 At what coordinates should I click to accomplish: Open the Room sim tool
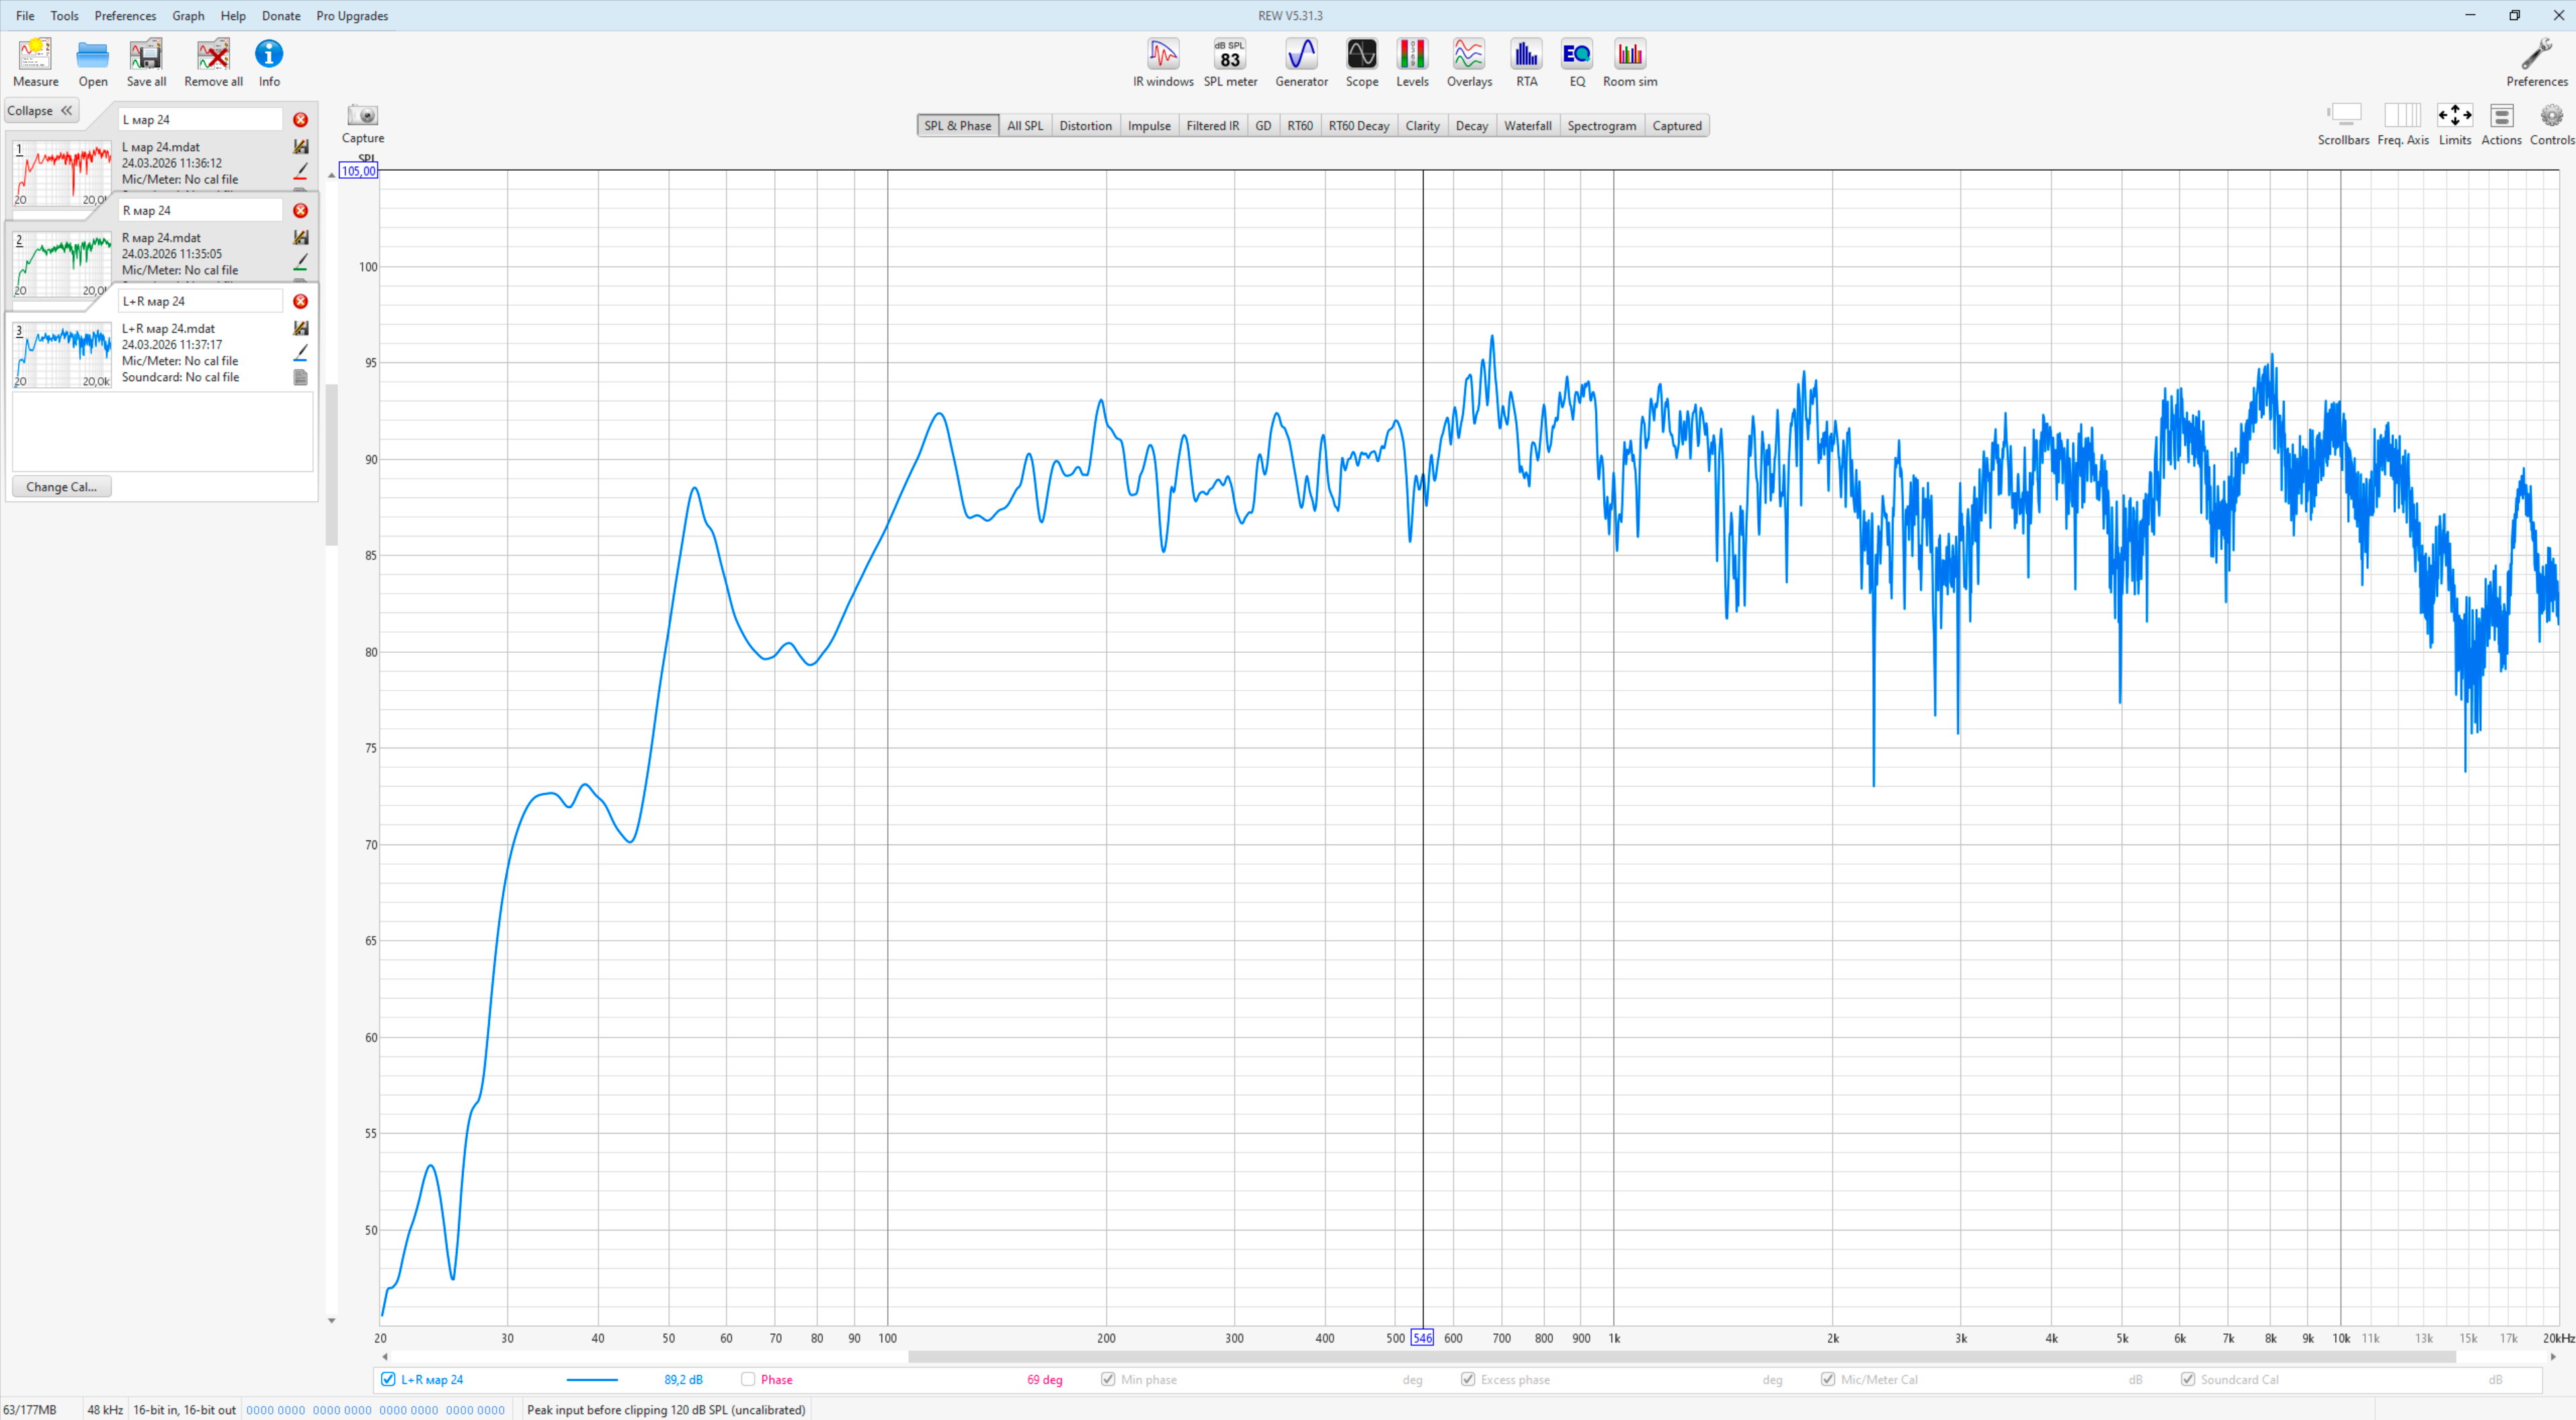tap(1629, 62)
